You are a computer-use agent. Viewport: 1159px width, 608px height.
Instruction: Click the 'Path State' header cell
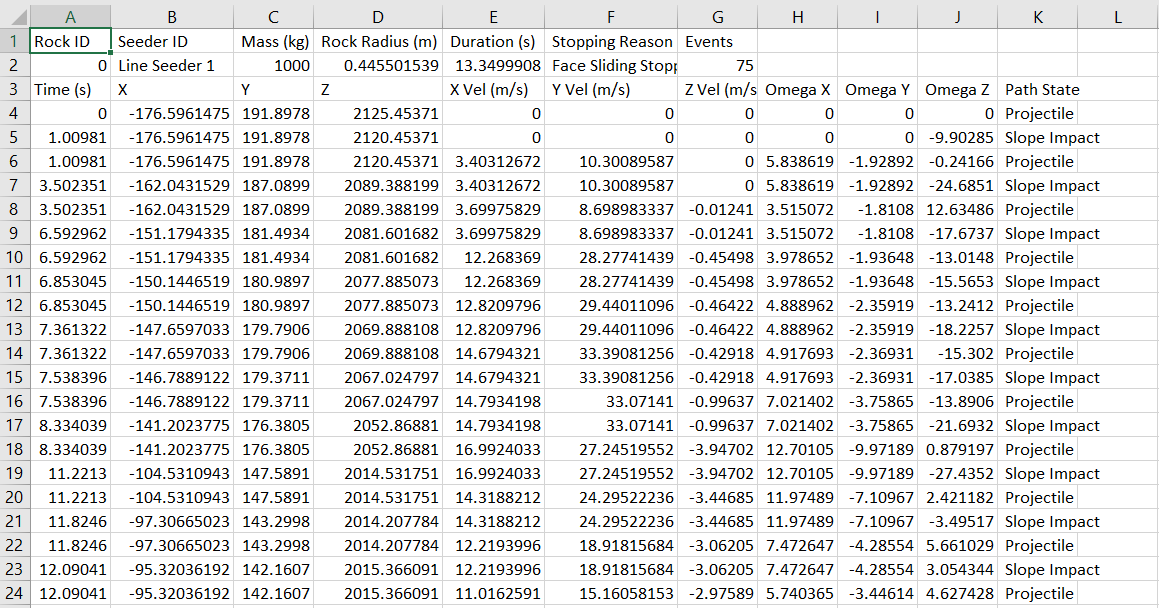(1037, 89)
